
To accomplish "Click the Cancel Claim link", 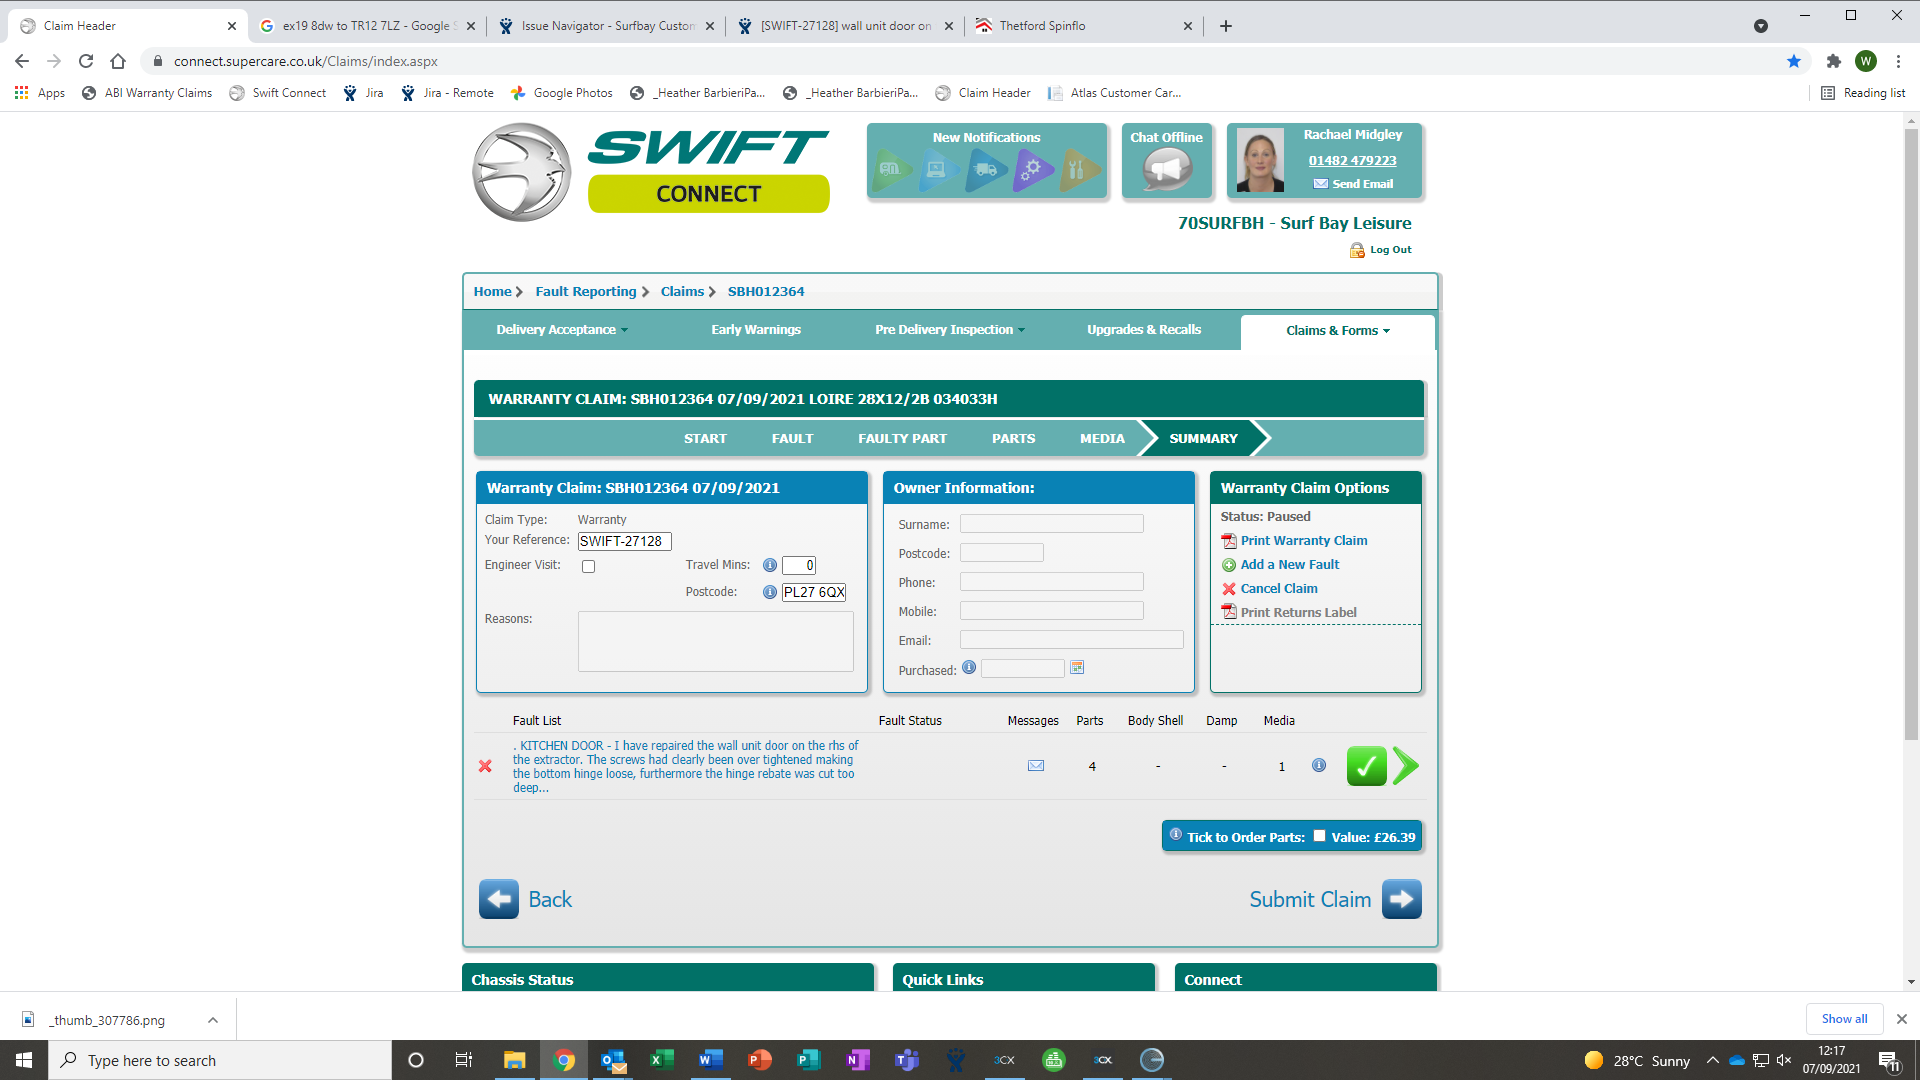I will tap(1278, 589).
